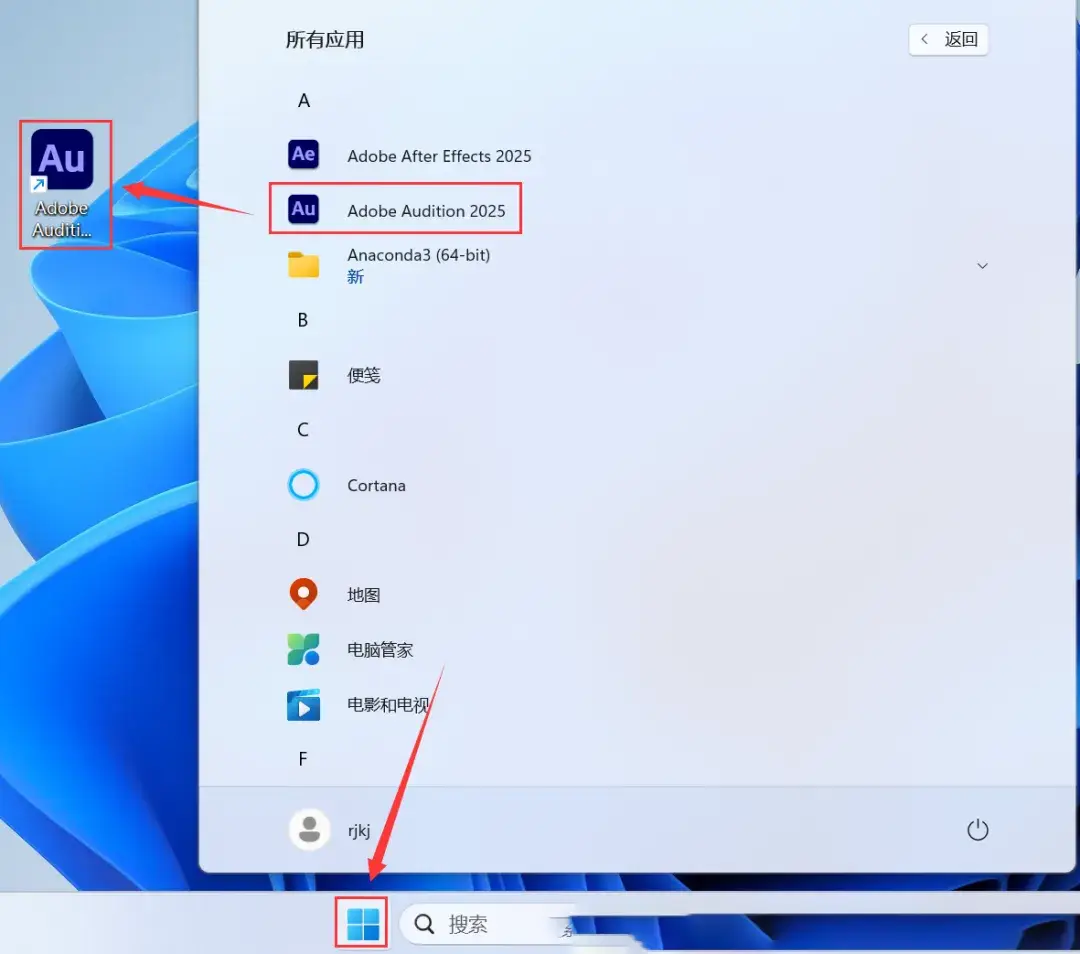The image size is (1080, 954).
Task: Jump using the letter C header
Action: [x=303, y=430]
